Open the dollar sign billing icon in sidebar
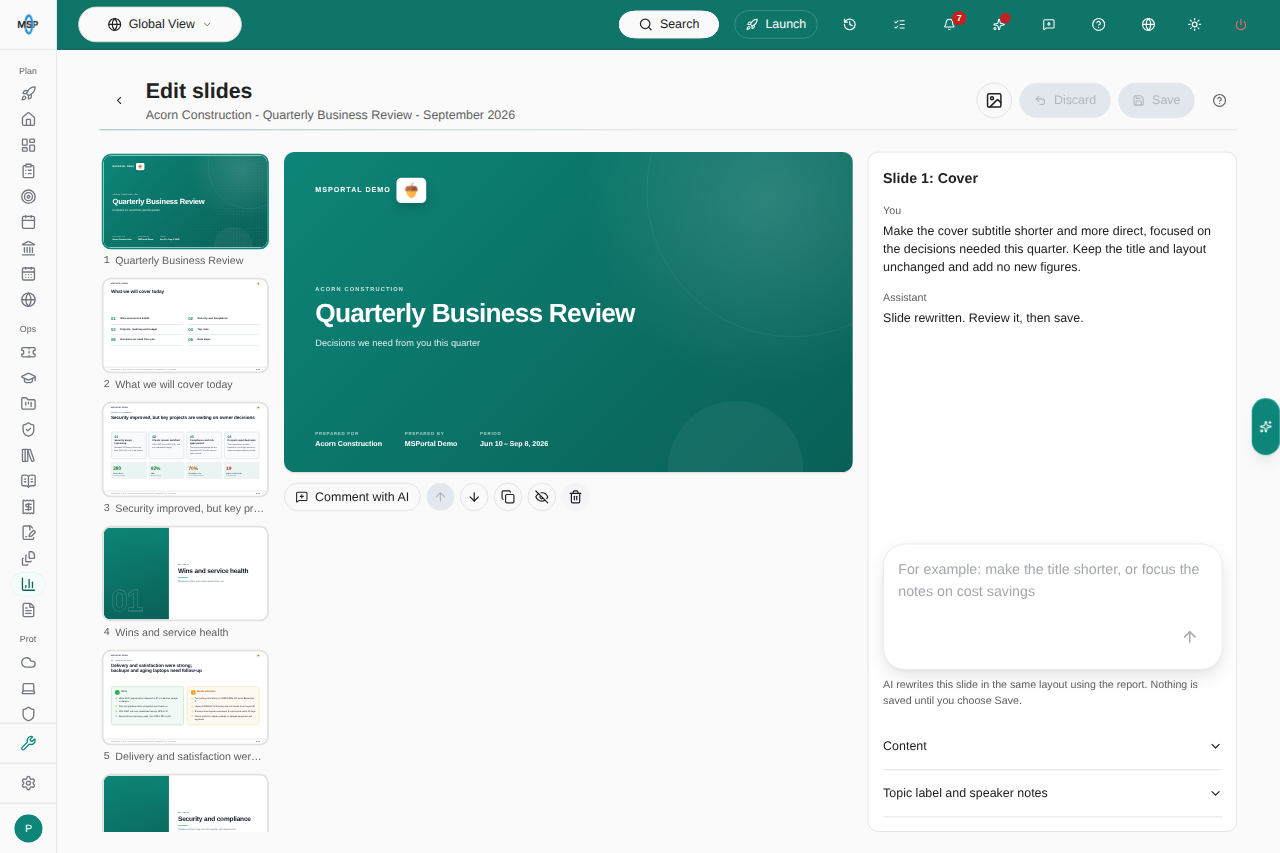This screenshot has width=1280, height=853. pyautogui.click(x=28, y=506)
